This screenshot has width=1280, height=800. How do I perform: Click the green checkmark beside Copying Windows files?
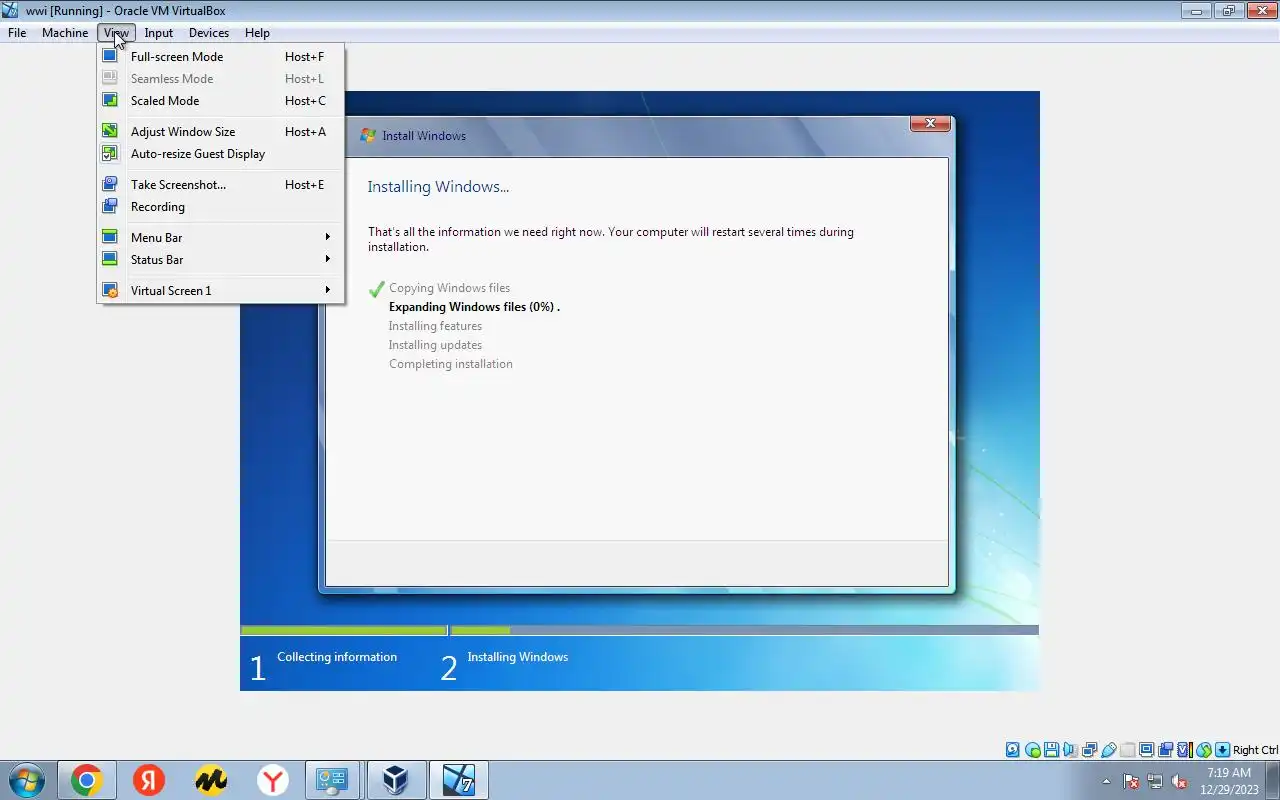coord(377,289)
